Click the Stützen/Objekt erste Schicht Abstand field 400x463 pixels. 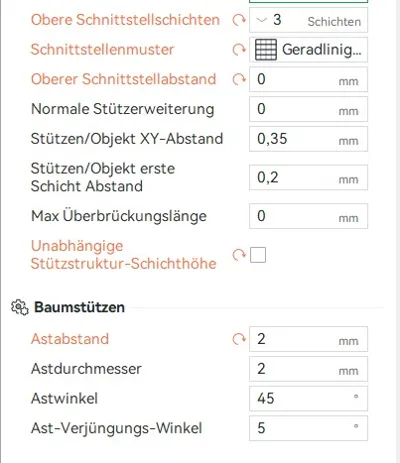tap(308, 177)
